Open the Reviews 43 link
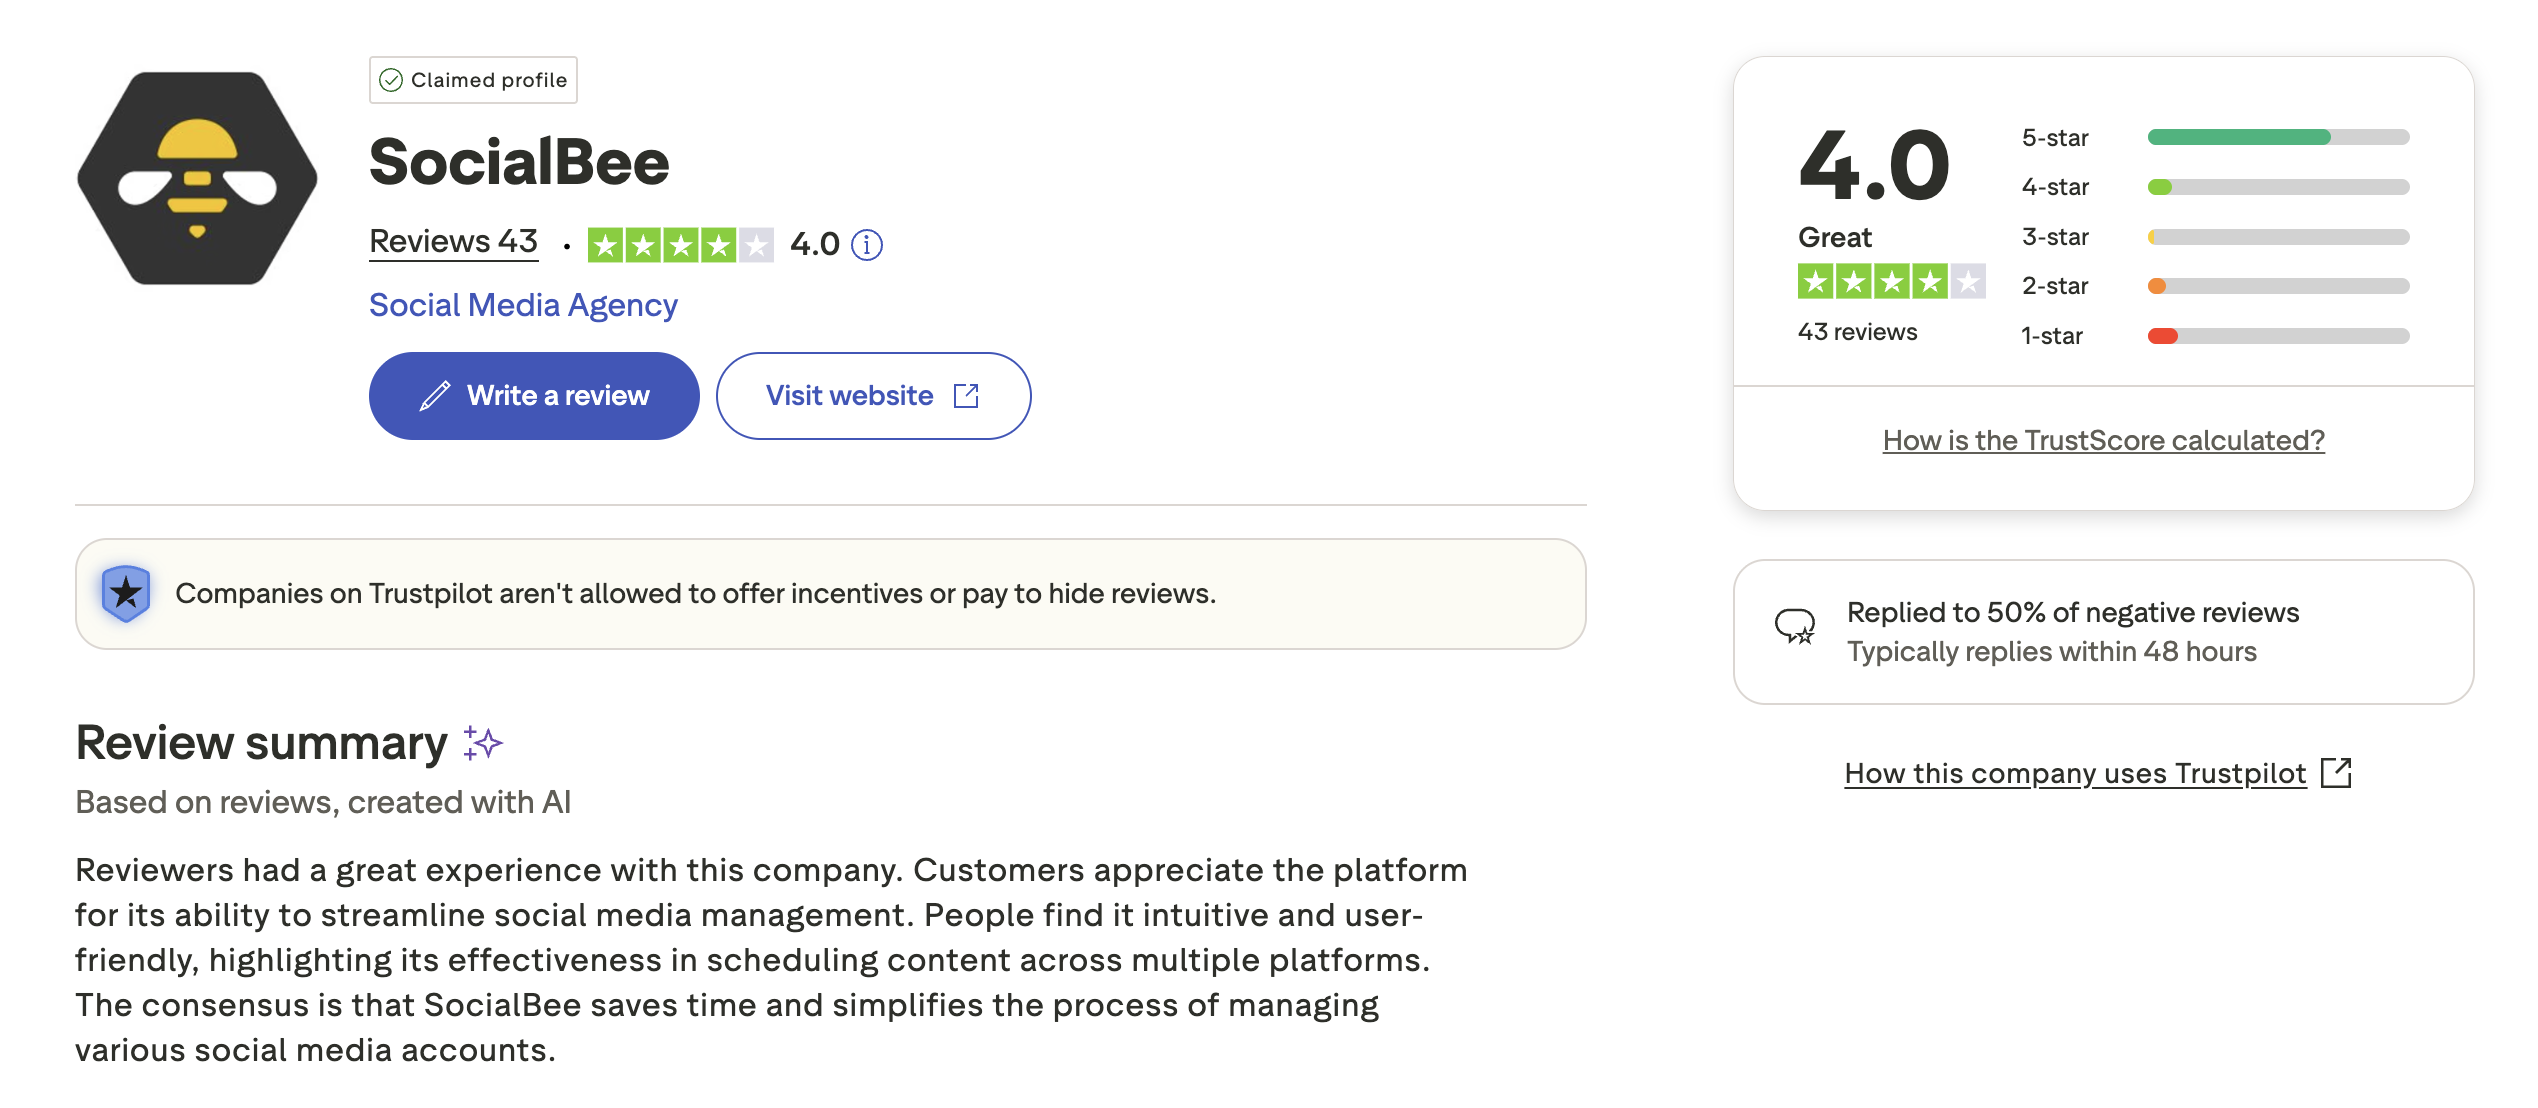This screenshot has height=1108, width=2538. [452, 241]
